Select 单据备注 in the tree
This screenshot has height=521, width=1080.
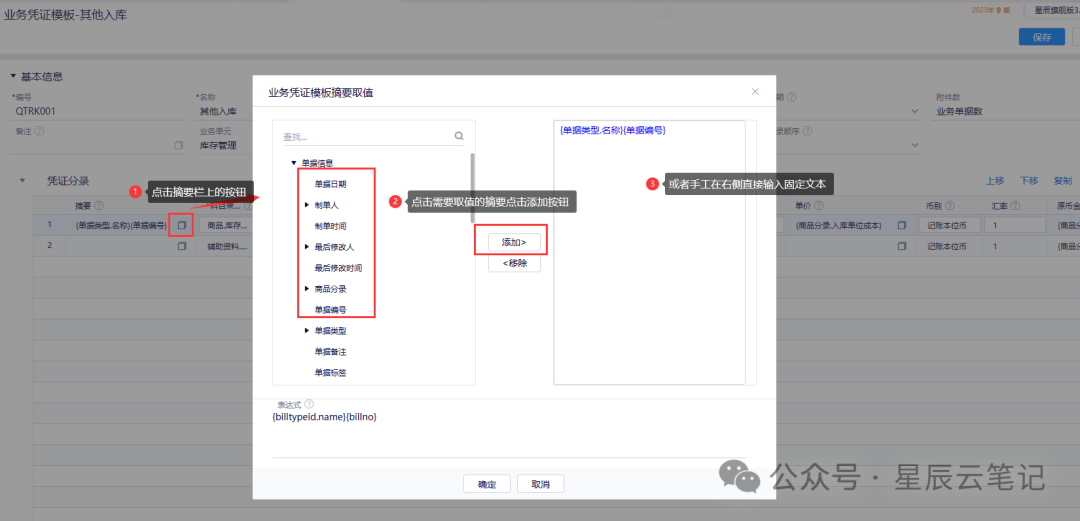point(330,351)
